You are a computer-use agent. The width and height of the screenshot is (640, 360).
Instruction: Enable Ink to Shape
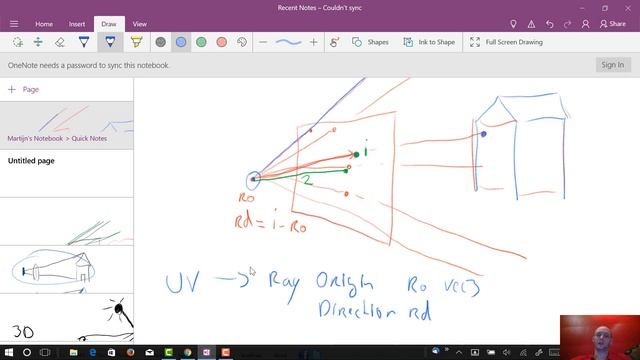tap(429, 42)
